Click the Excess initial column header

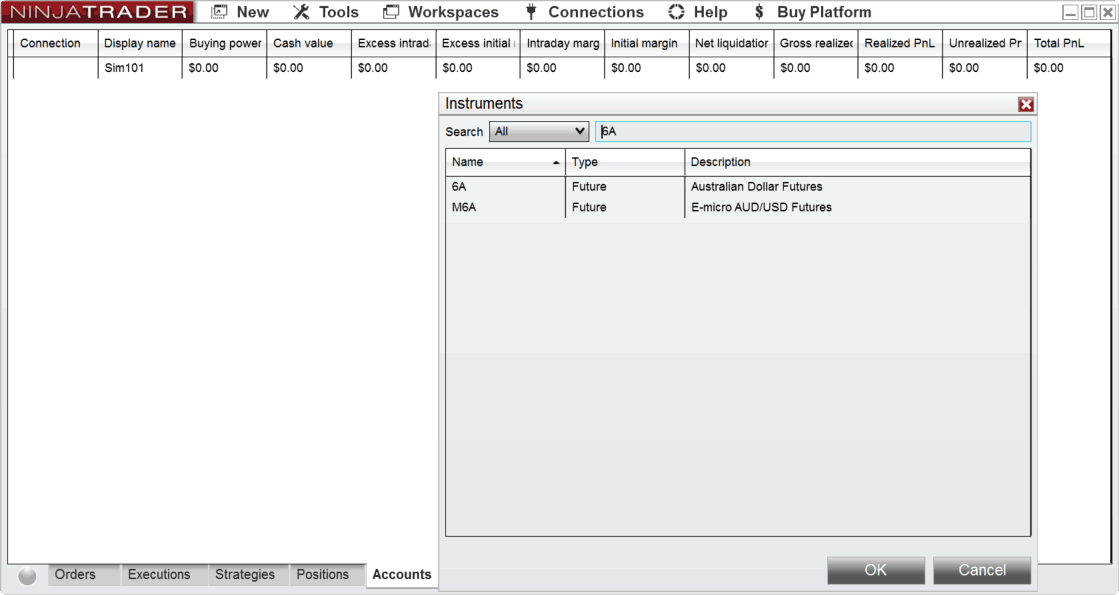(x=477, y=44)
